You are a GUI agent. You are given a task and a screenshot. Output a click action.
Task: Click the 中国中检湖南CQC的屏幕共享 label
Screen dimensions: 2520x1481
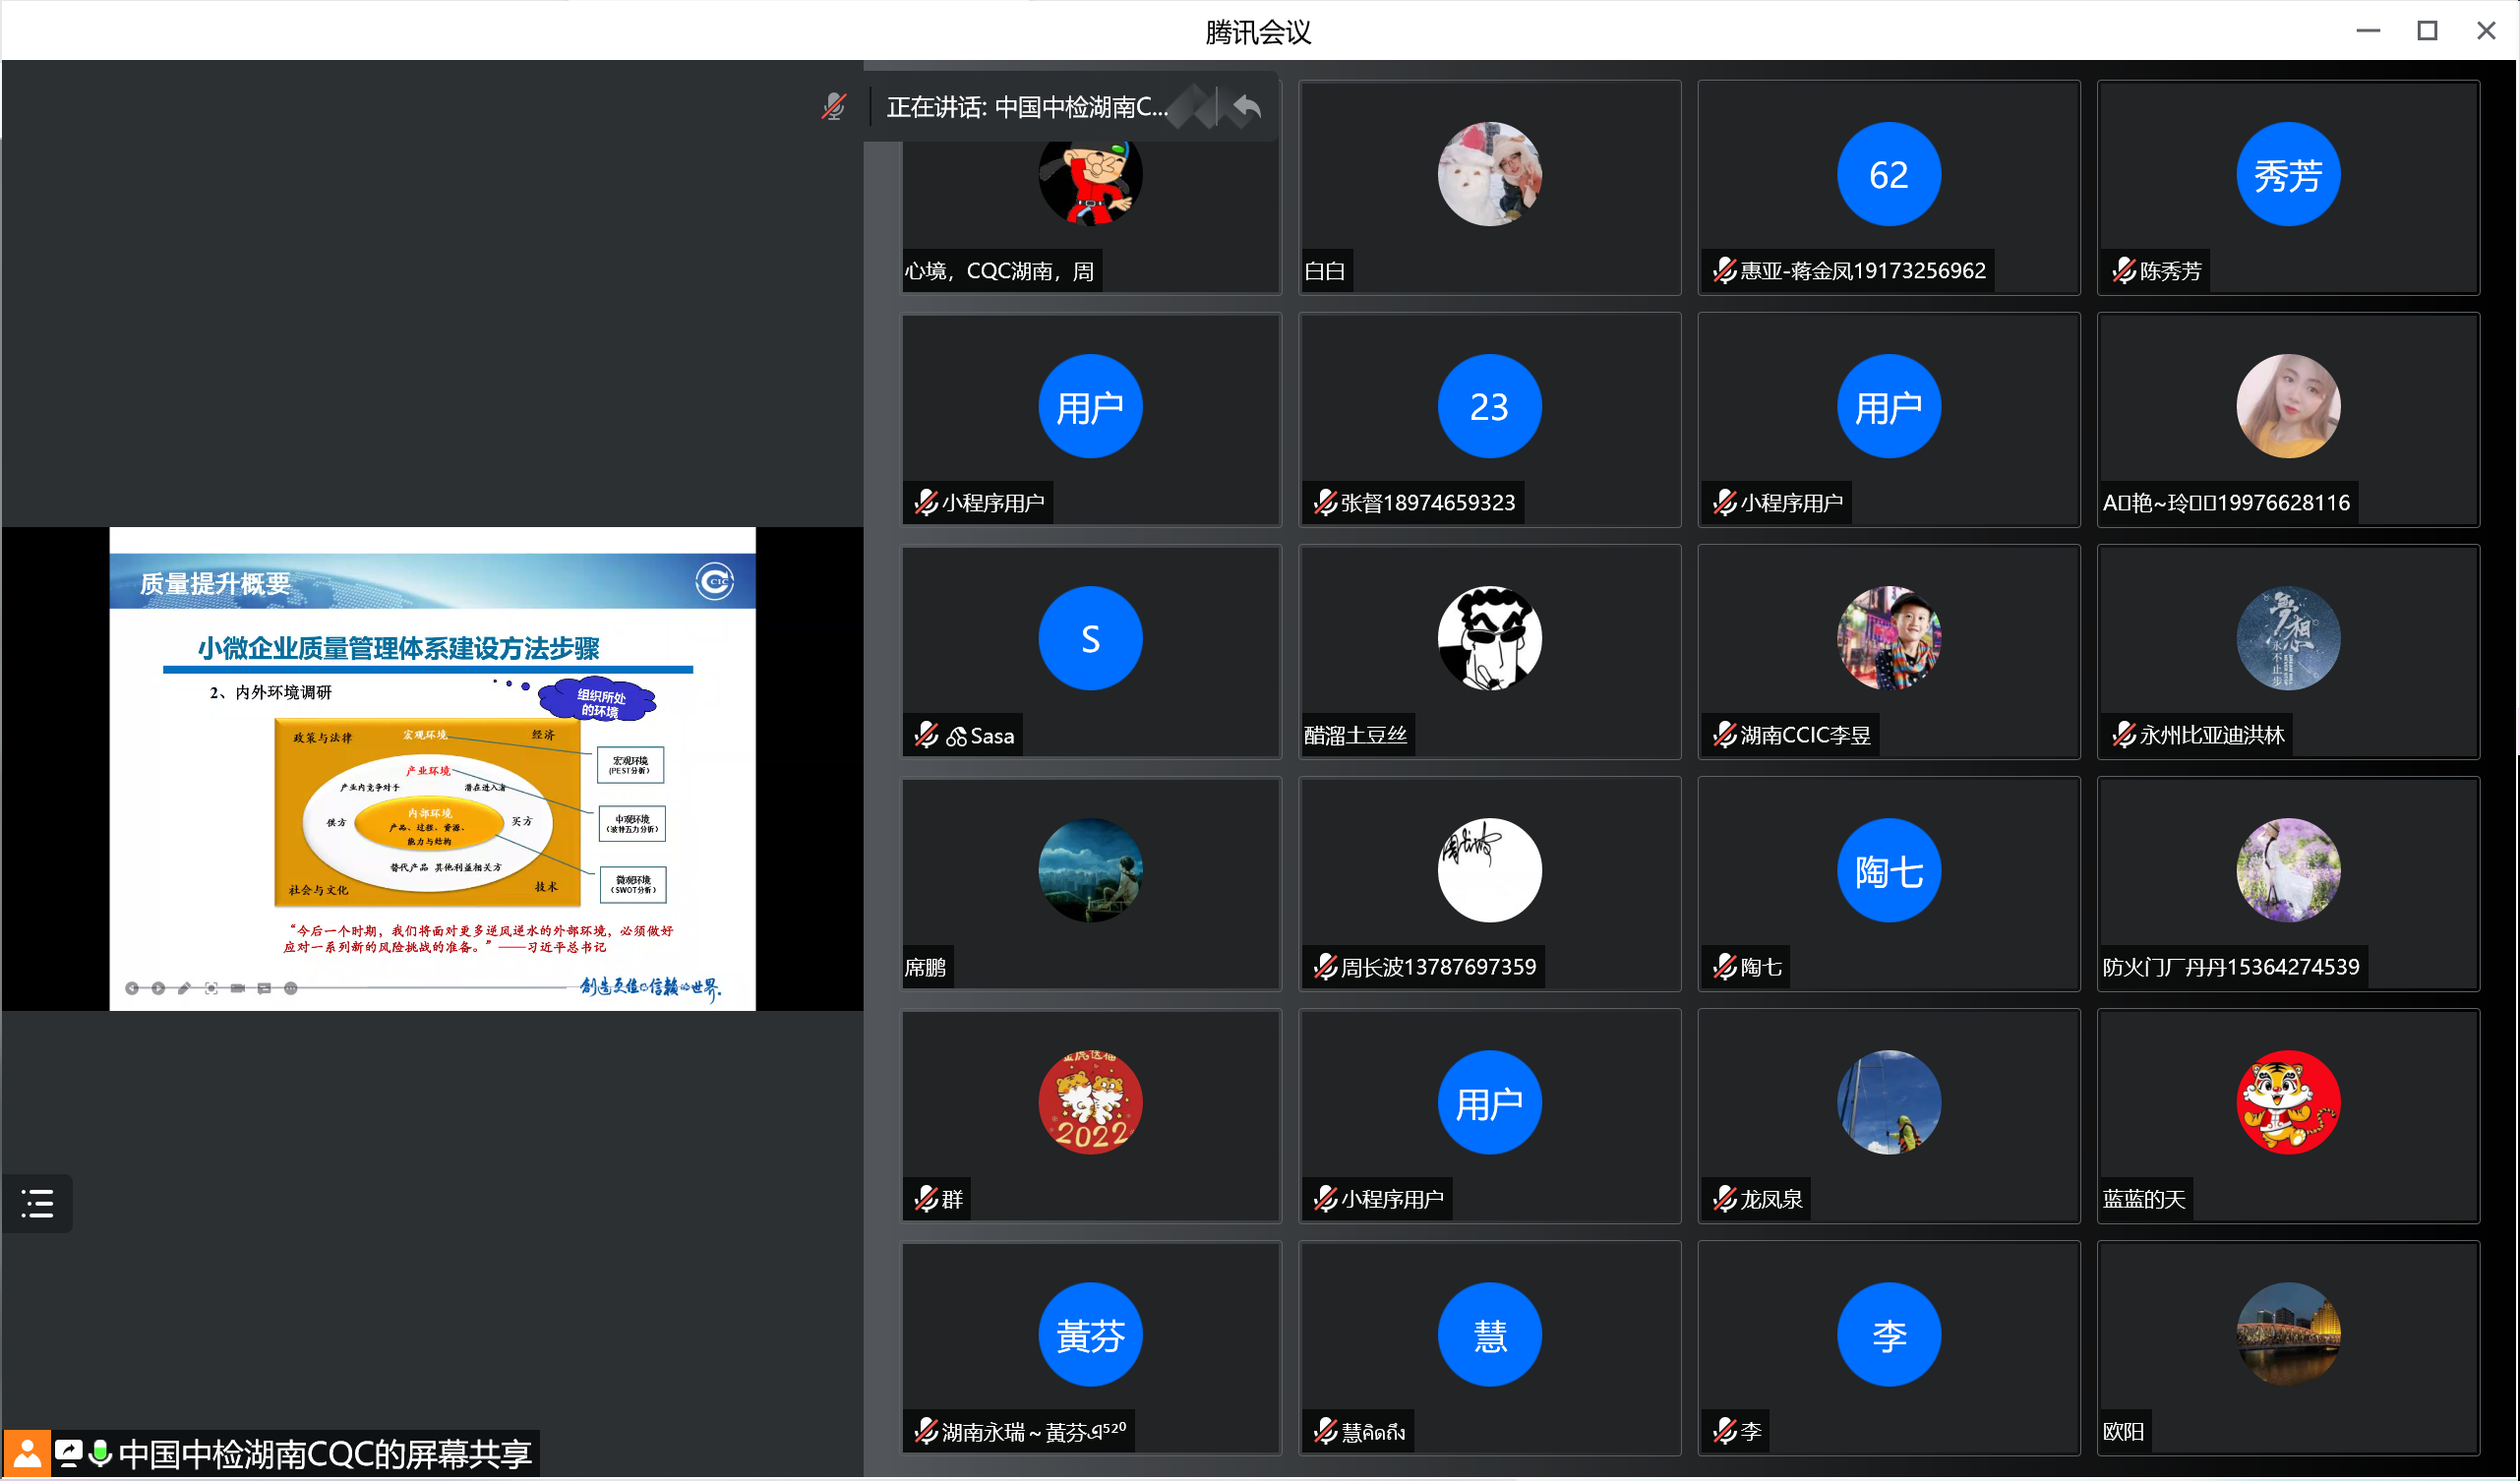(x=325, y=1454)
